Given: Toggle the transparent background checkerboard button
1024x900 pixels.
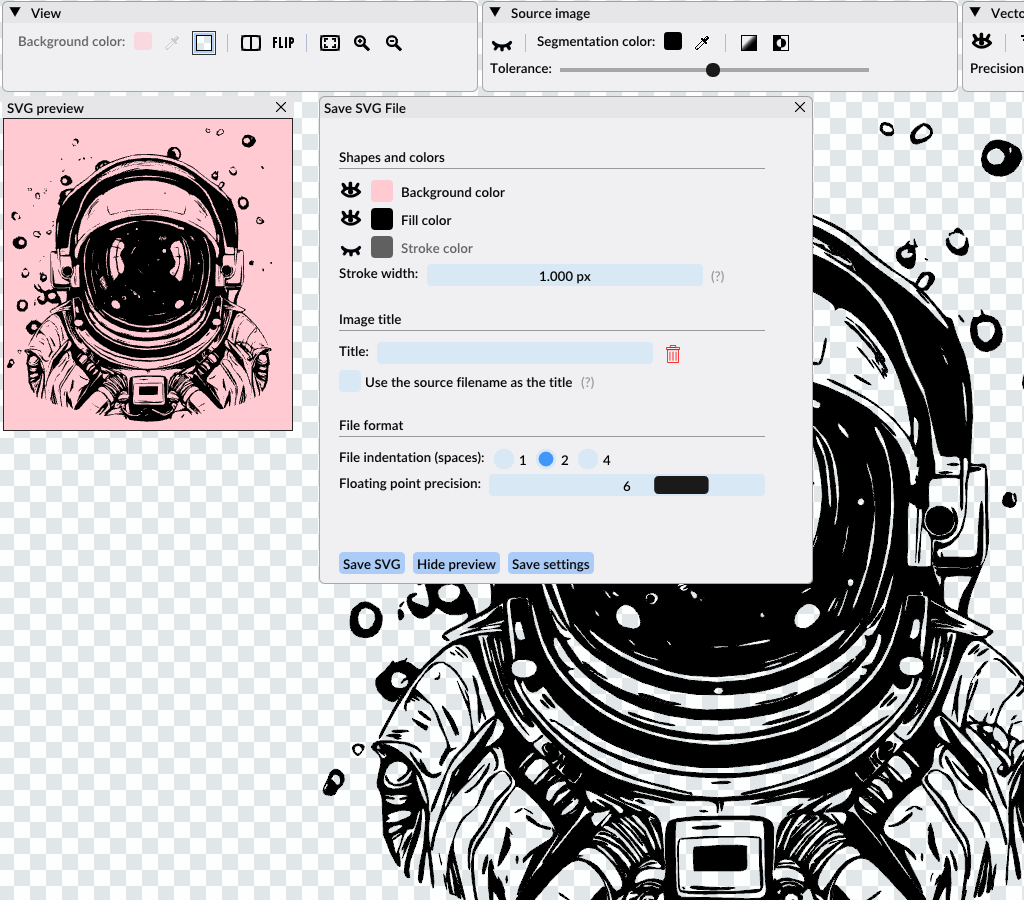Looking at the screenshot, I should tap(204, 43).
